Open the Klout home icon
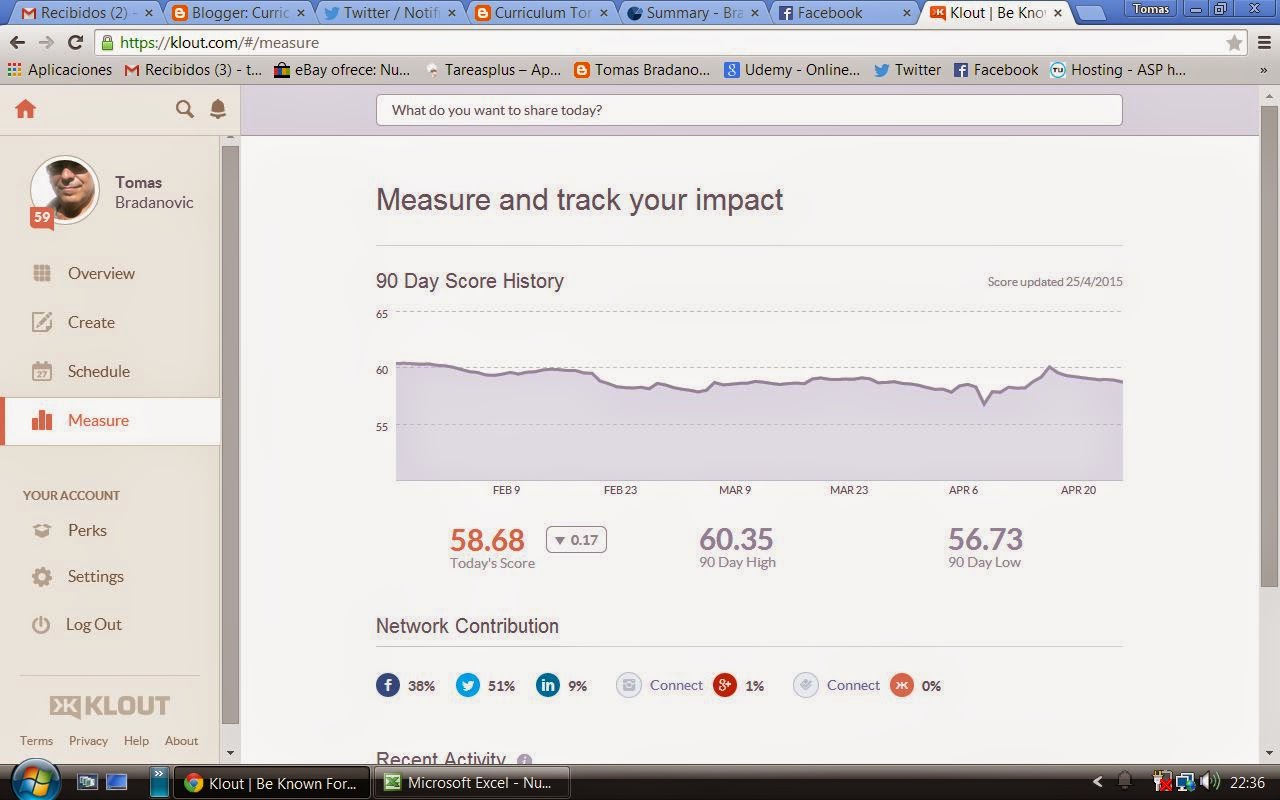This screenshot has width=1280, height=800. (26, 109)
